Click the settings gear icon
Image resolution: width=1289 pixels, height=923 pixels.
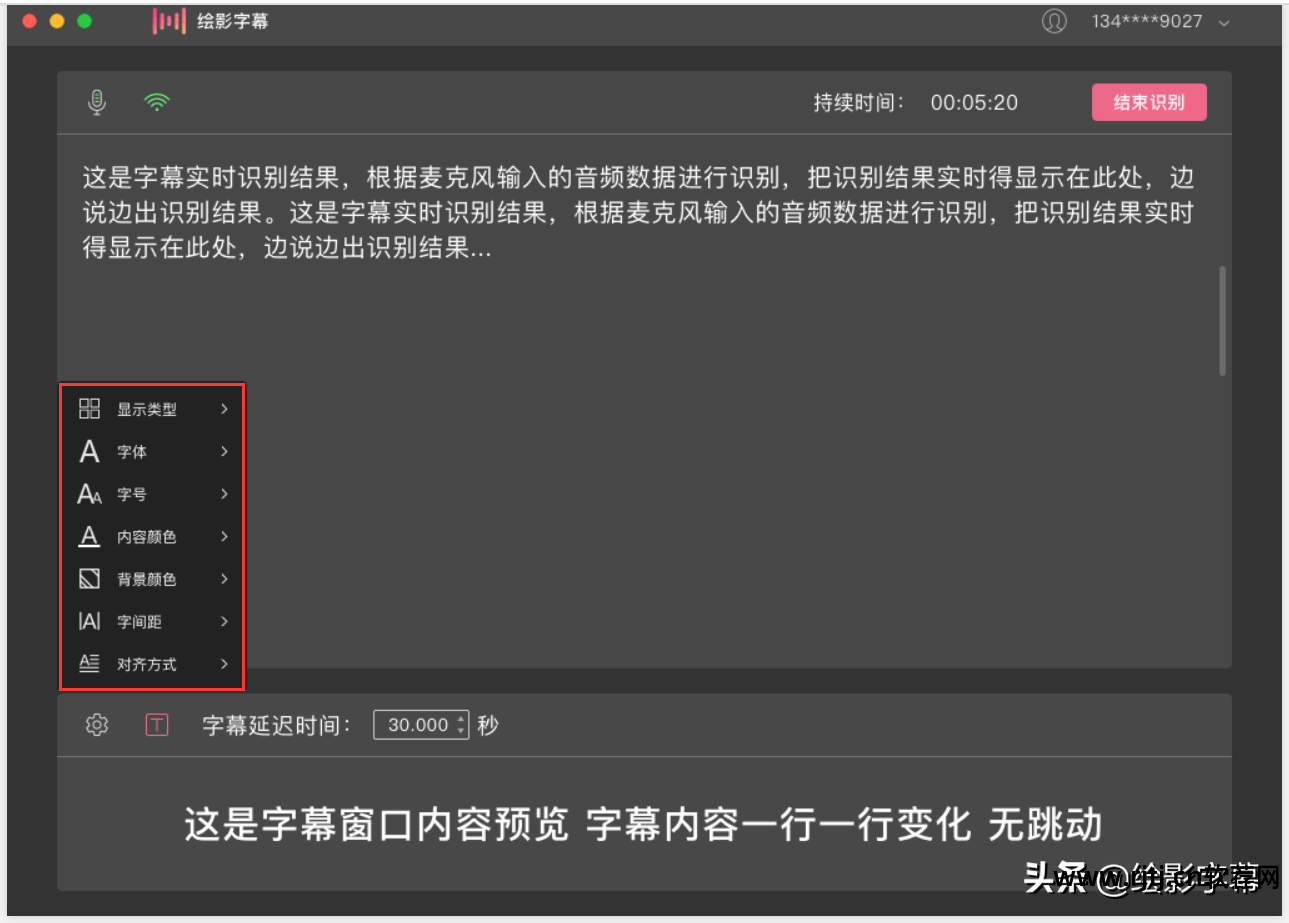[97, 725]
